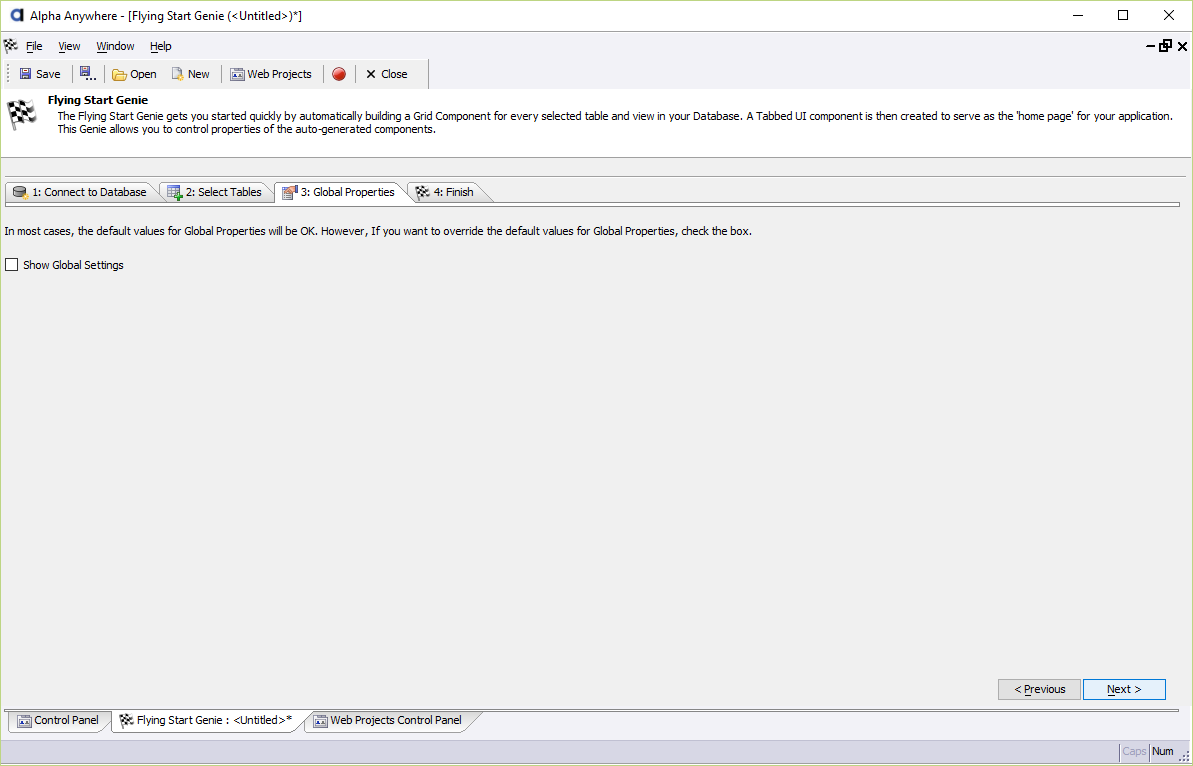Proceed with the Next button

click(1124, 689)
